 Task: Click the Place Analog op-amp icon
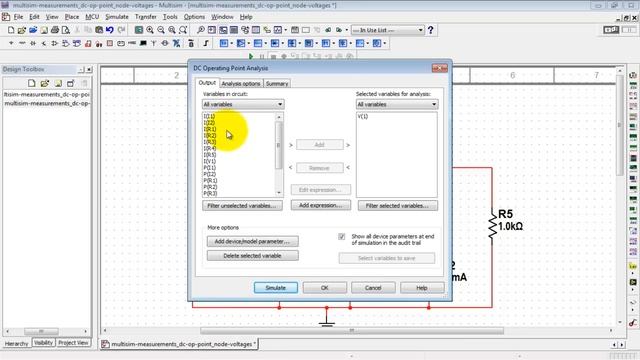(55, 43)
